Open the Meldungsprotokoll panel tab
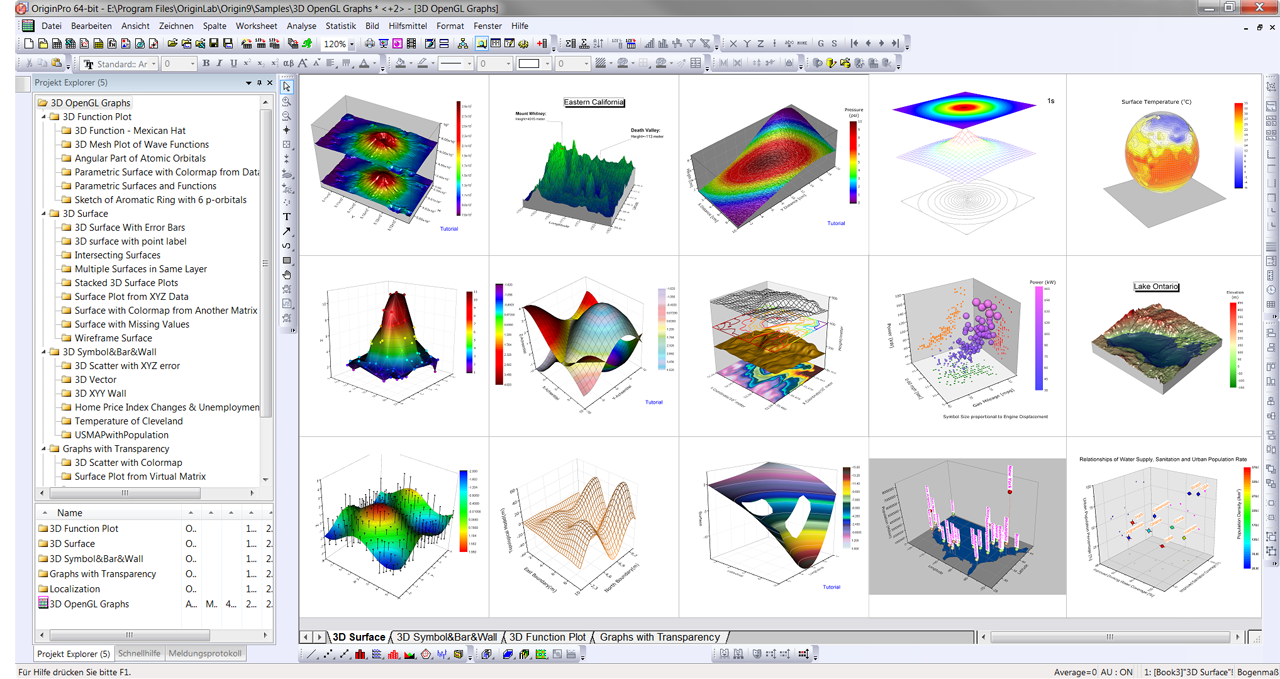1280x679 pixels. click(205, 654)
